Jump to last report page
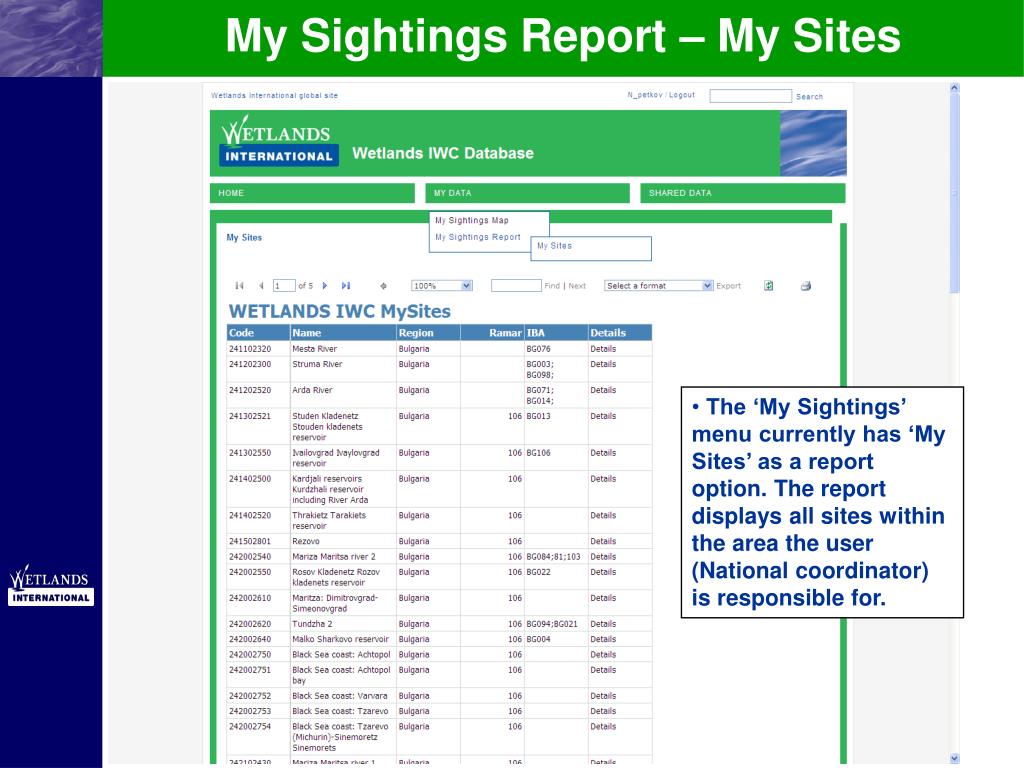 346,285
